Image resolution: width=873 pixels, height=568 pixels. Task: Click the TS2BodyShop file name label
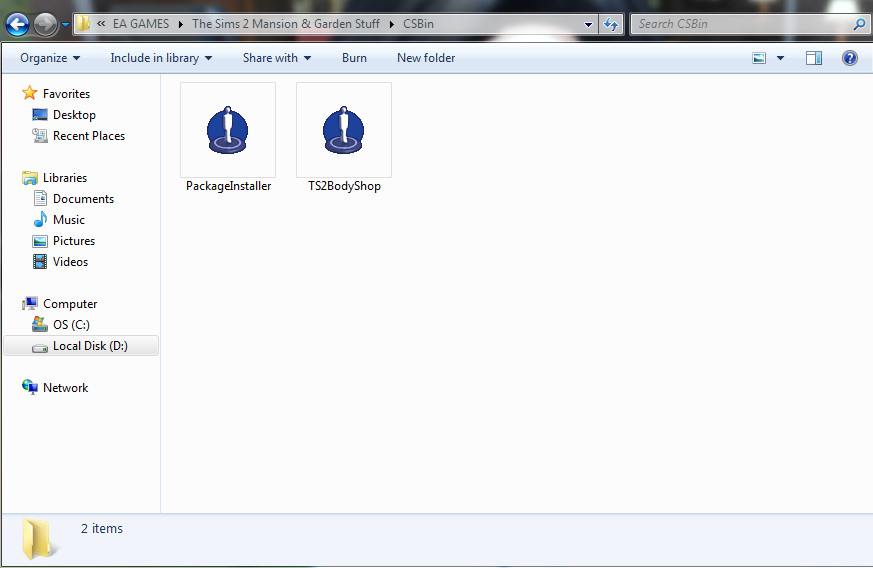click(344, 186)
